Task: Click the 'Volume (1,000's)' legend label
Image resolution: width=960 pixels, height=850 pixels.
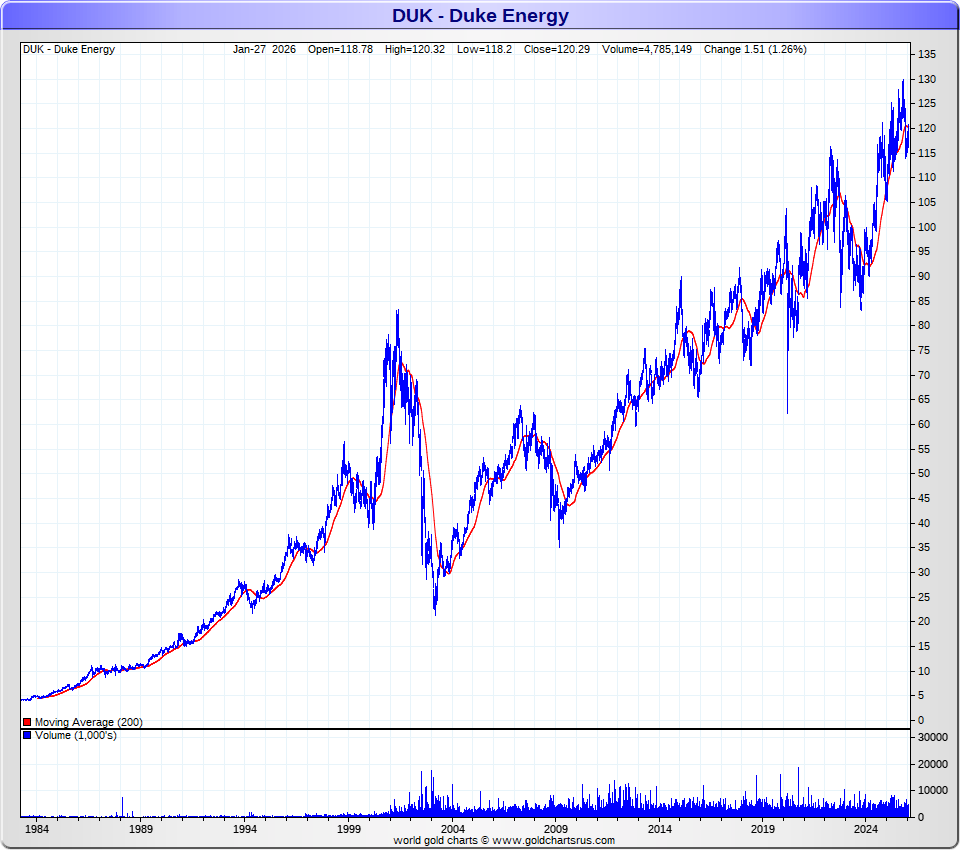Action: pyautogui.click(x=76, y=736)
